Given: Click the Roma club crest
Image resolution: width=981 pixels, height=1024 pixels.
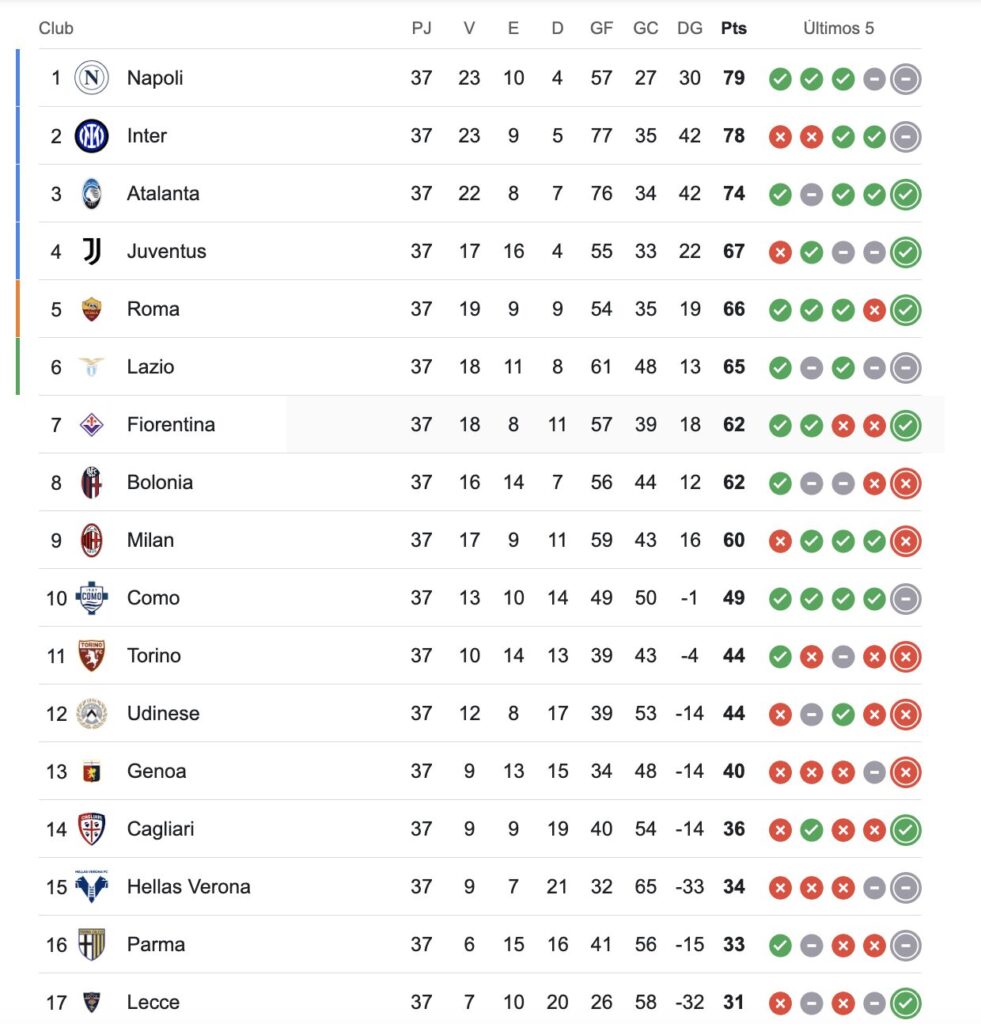Looking at the screenshot, I should tap(91, 309).
